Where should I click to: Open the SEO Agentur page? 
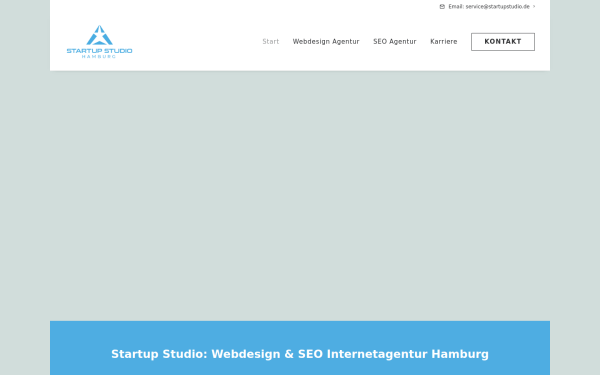[x=395, y=42]
